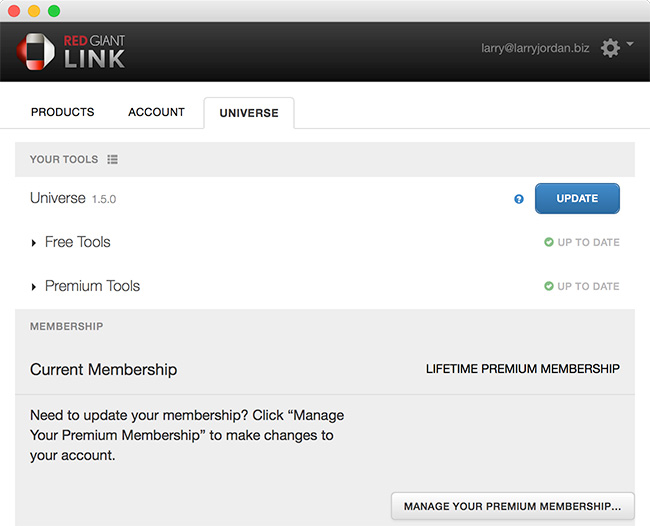The height and width of the screenshot is (526, 650).
Task: Close the window with the red button
Action: coord(14,11)
